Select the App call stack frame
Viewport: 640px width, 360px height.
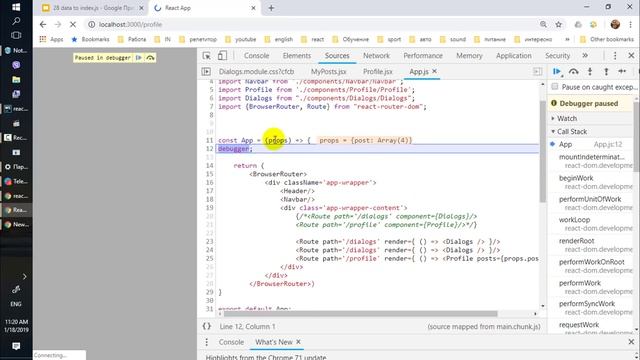591,144
